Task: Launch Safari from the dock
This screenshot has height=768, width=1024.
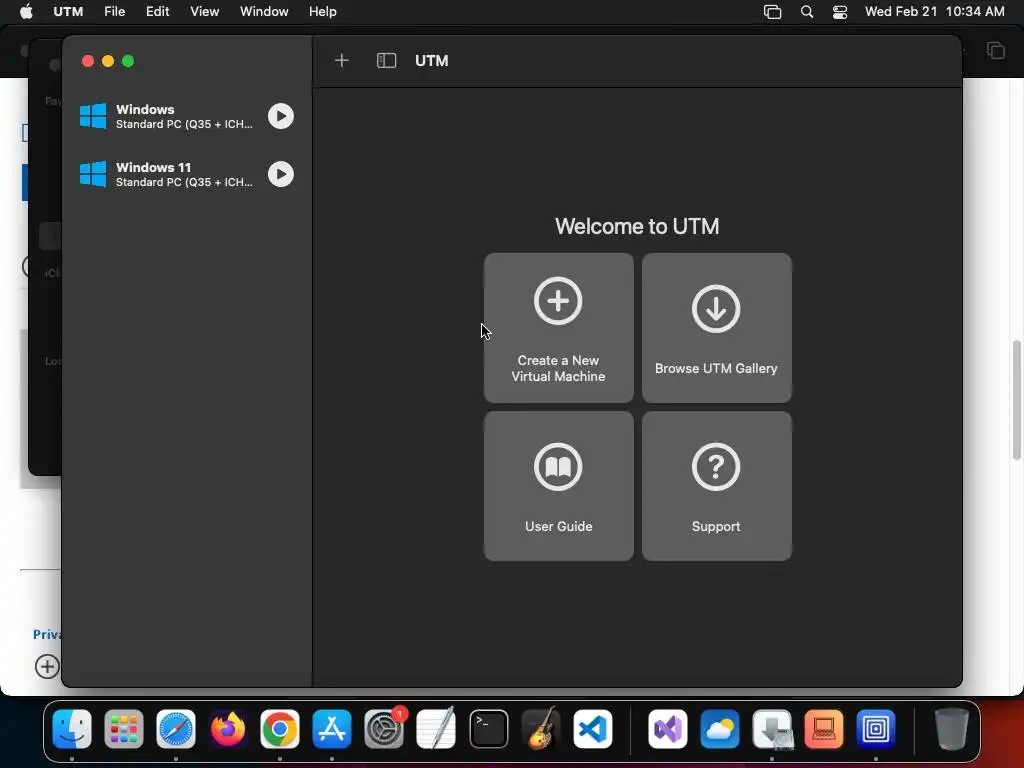Action: 176,729
